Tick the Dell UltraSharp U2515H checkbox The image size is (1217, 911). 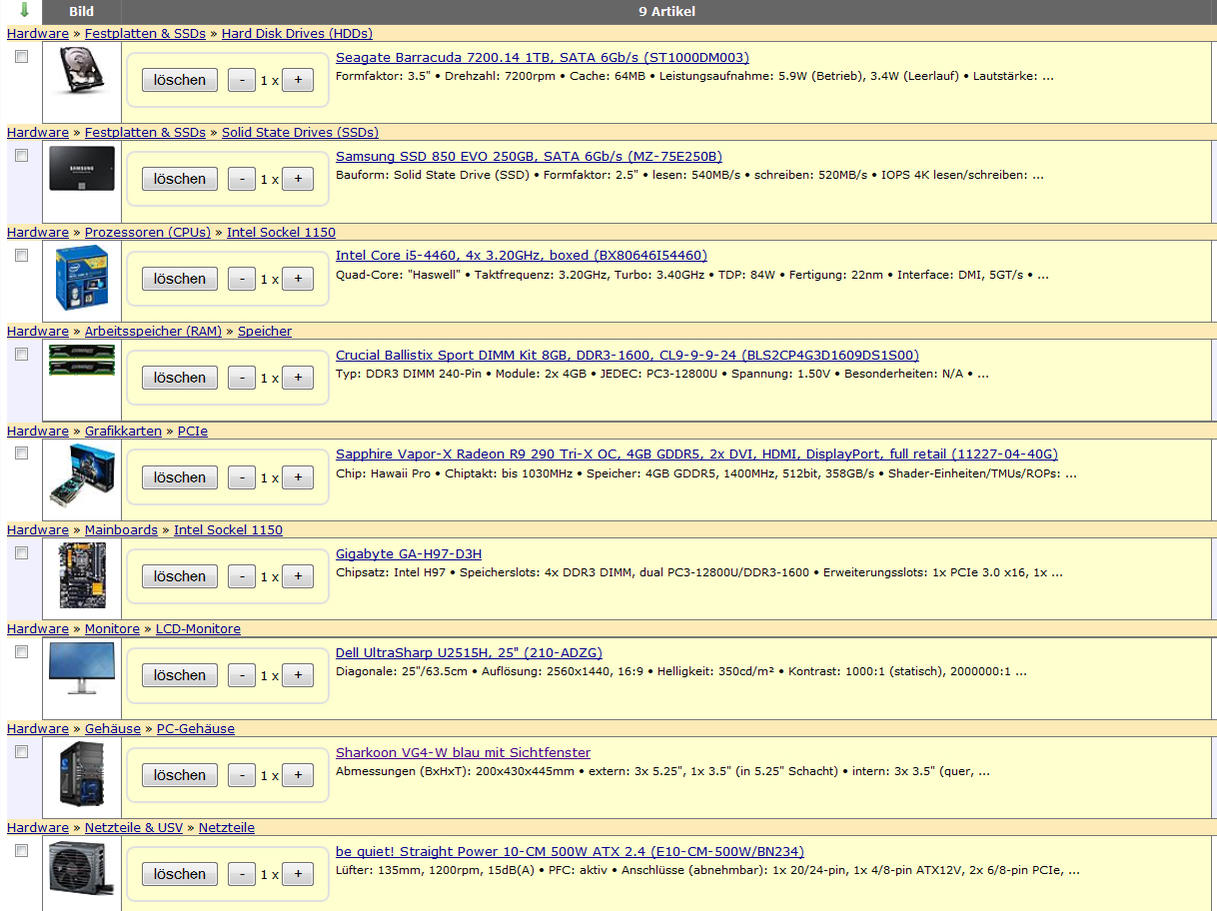(x=22, y=652)
